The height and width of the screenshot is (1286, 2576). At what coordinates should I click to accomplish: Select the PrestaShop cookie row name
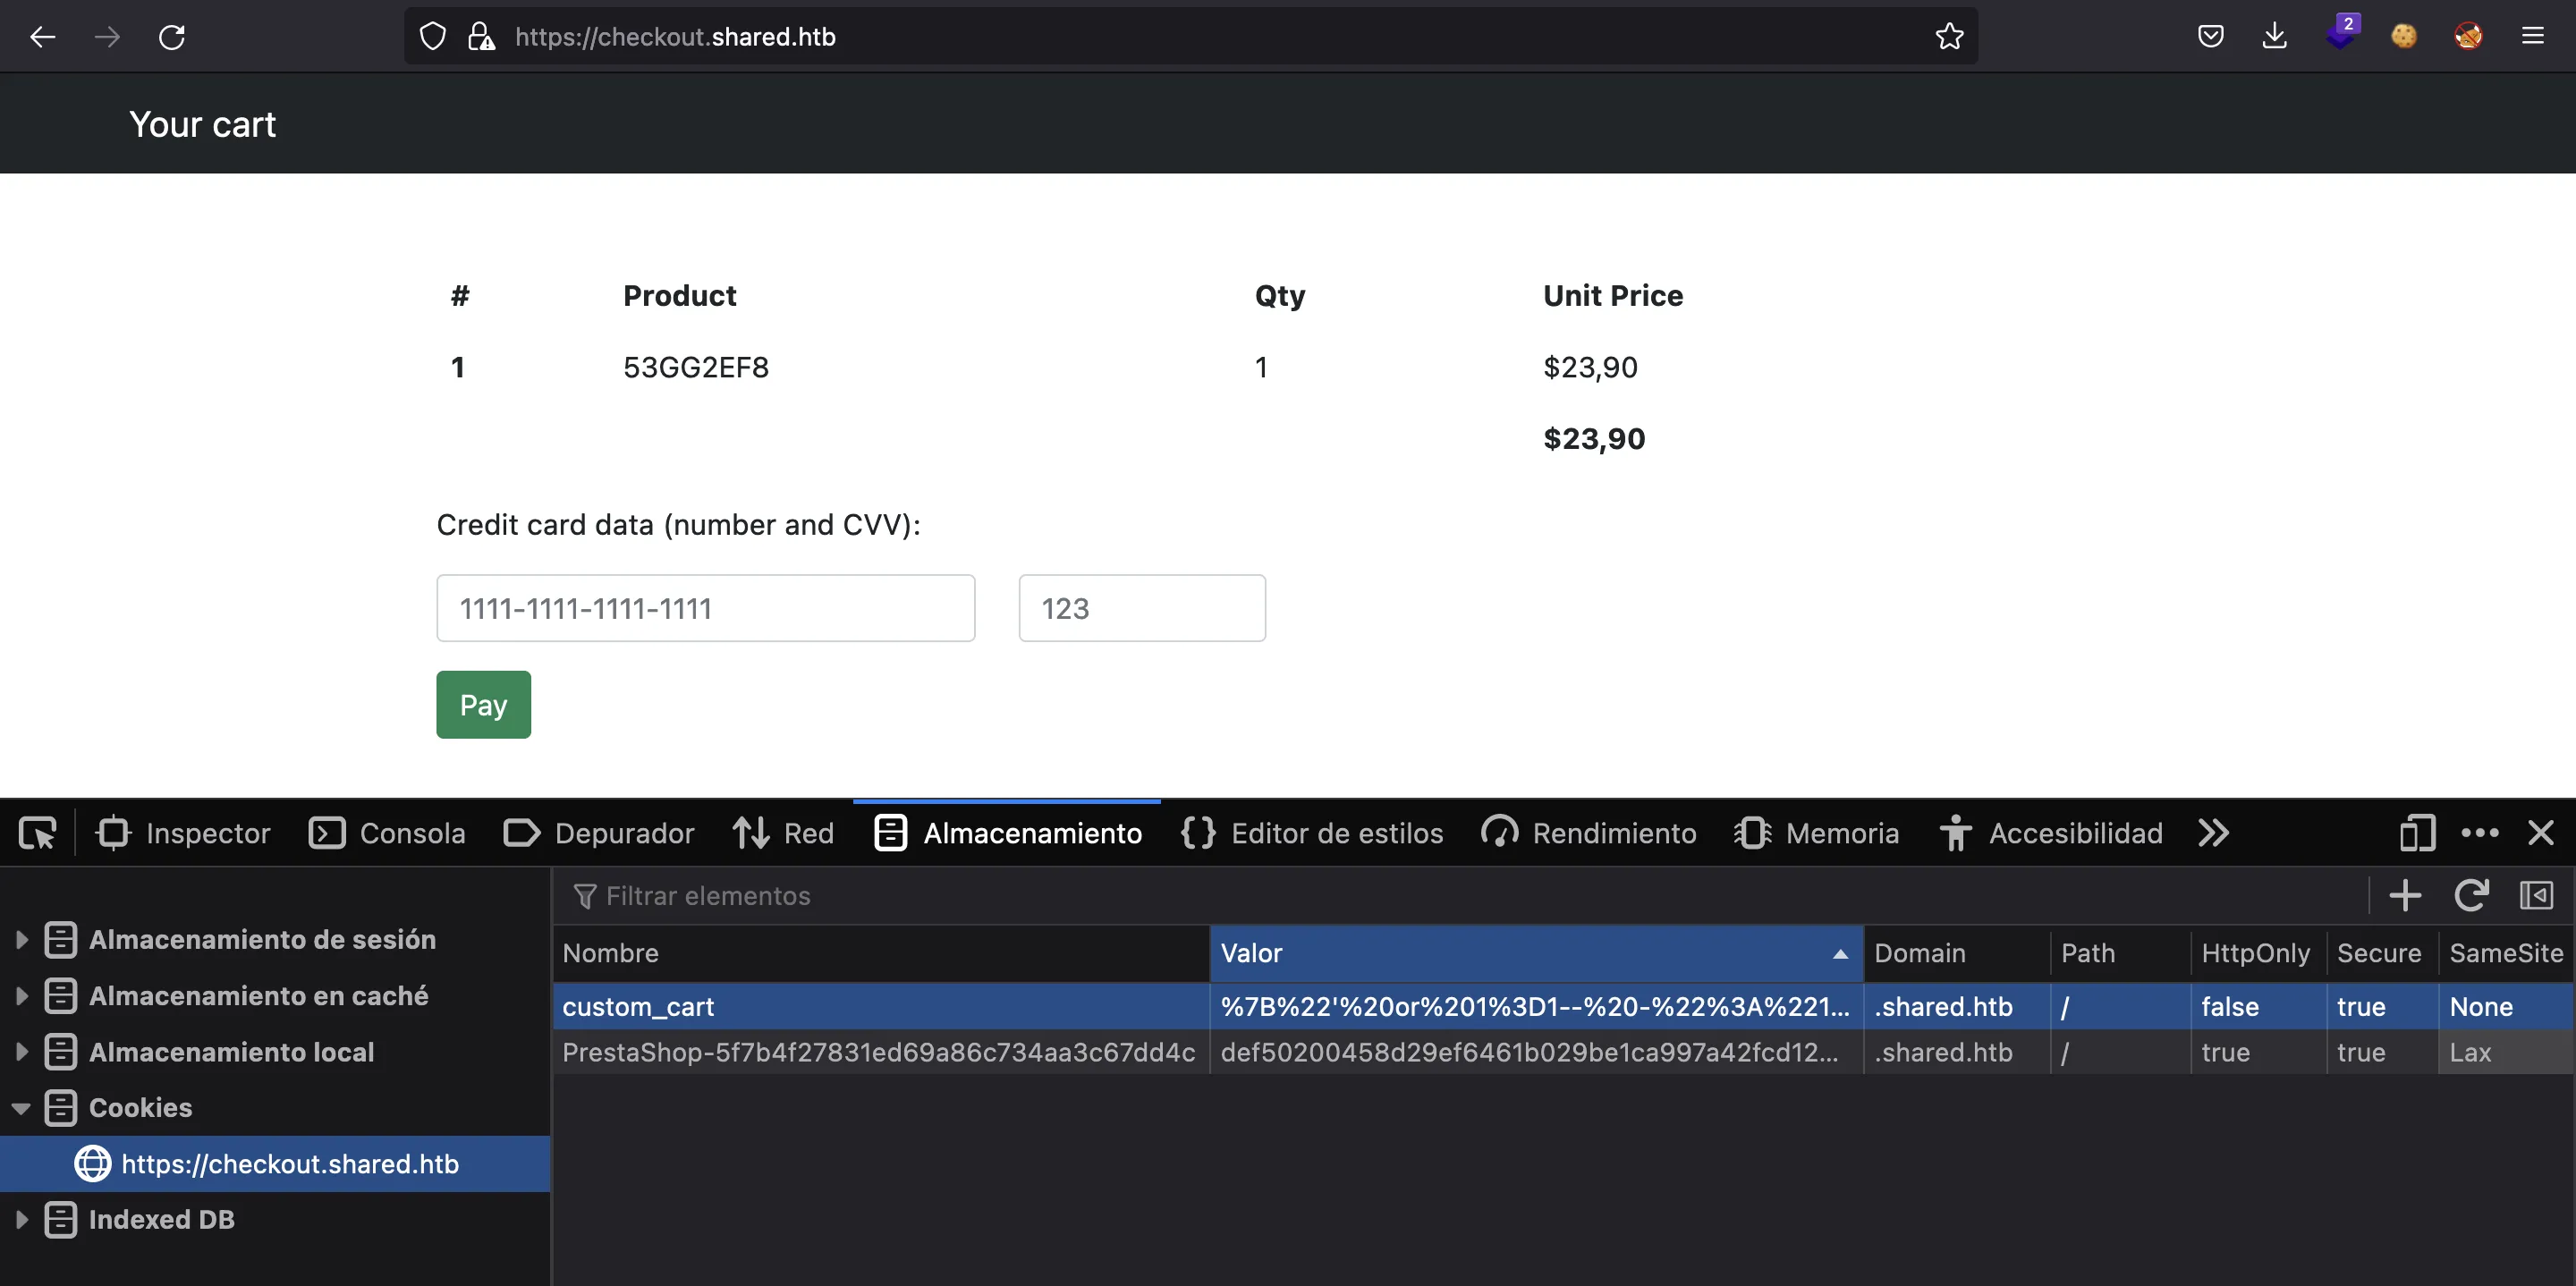[881, 1052]
